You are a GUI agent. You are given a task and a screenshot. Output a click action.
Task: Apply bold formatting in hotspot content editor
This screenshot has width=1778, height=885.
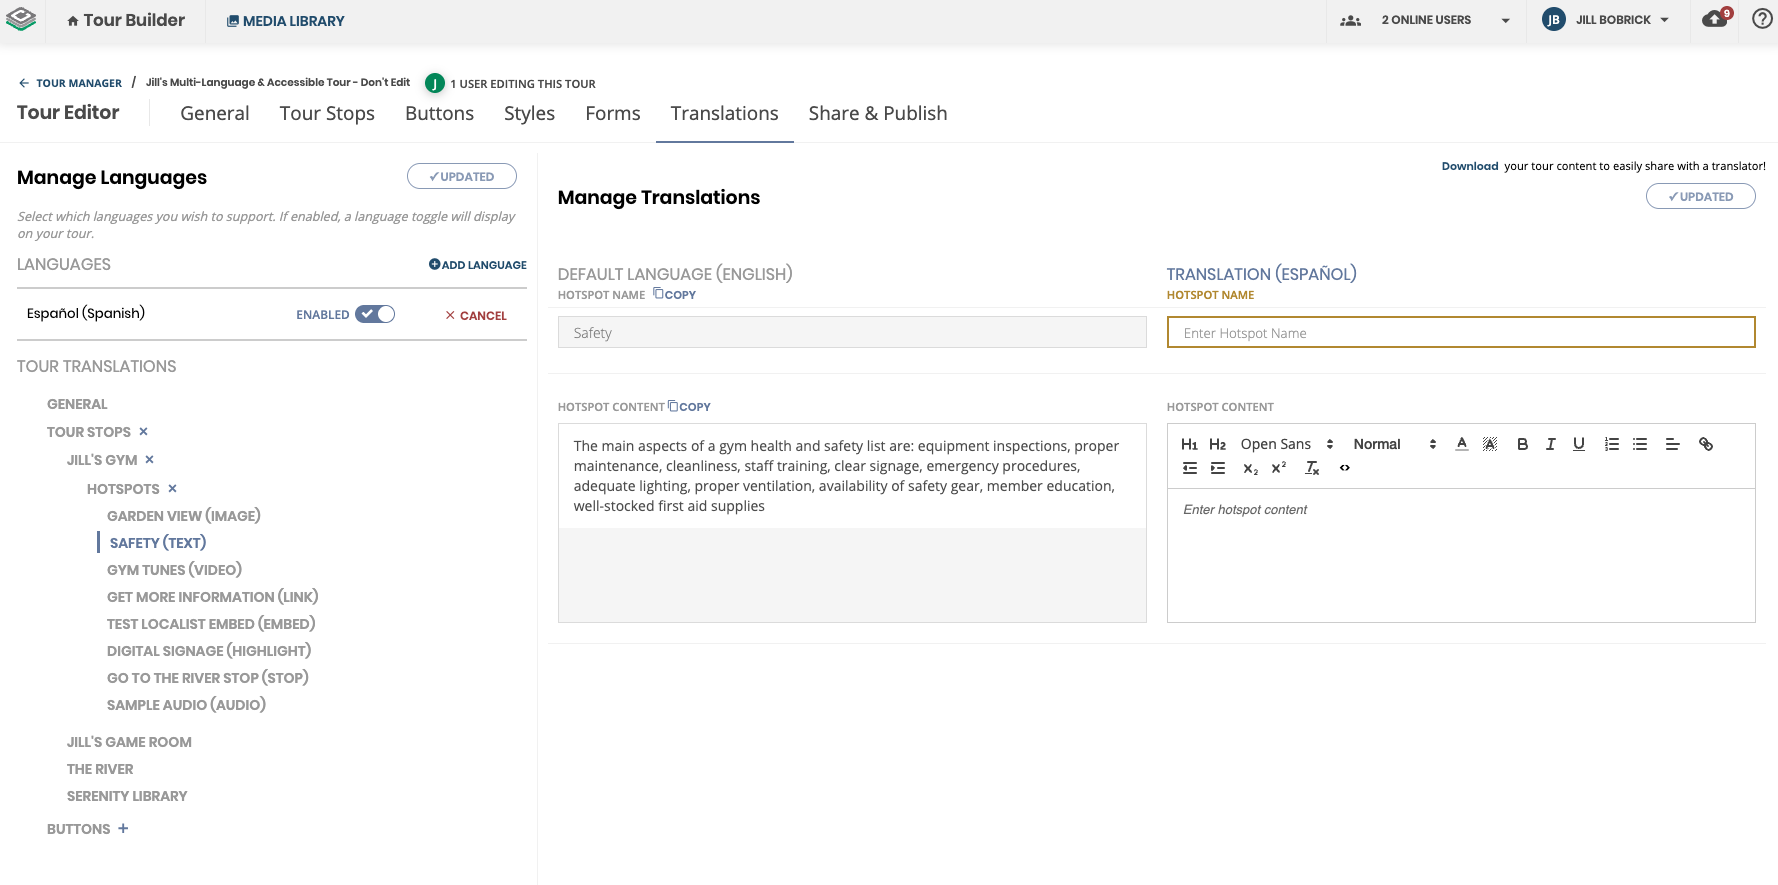1522,445
